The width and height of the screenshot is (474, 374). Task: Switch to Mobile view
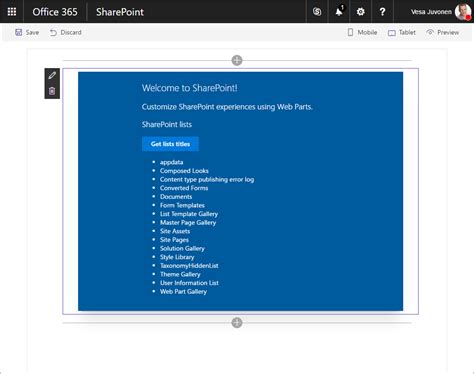tap(362, 32)
